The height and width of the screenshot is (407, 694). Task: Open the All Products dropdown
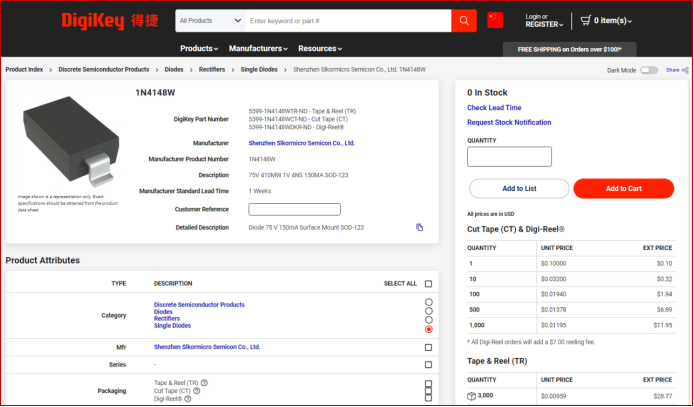(210, 21)
